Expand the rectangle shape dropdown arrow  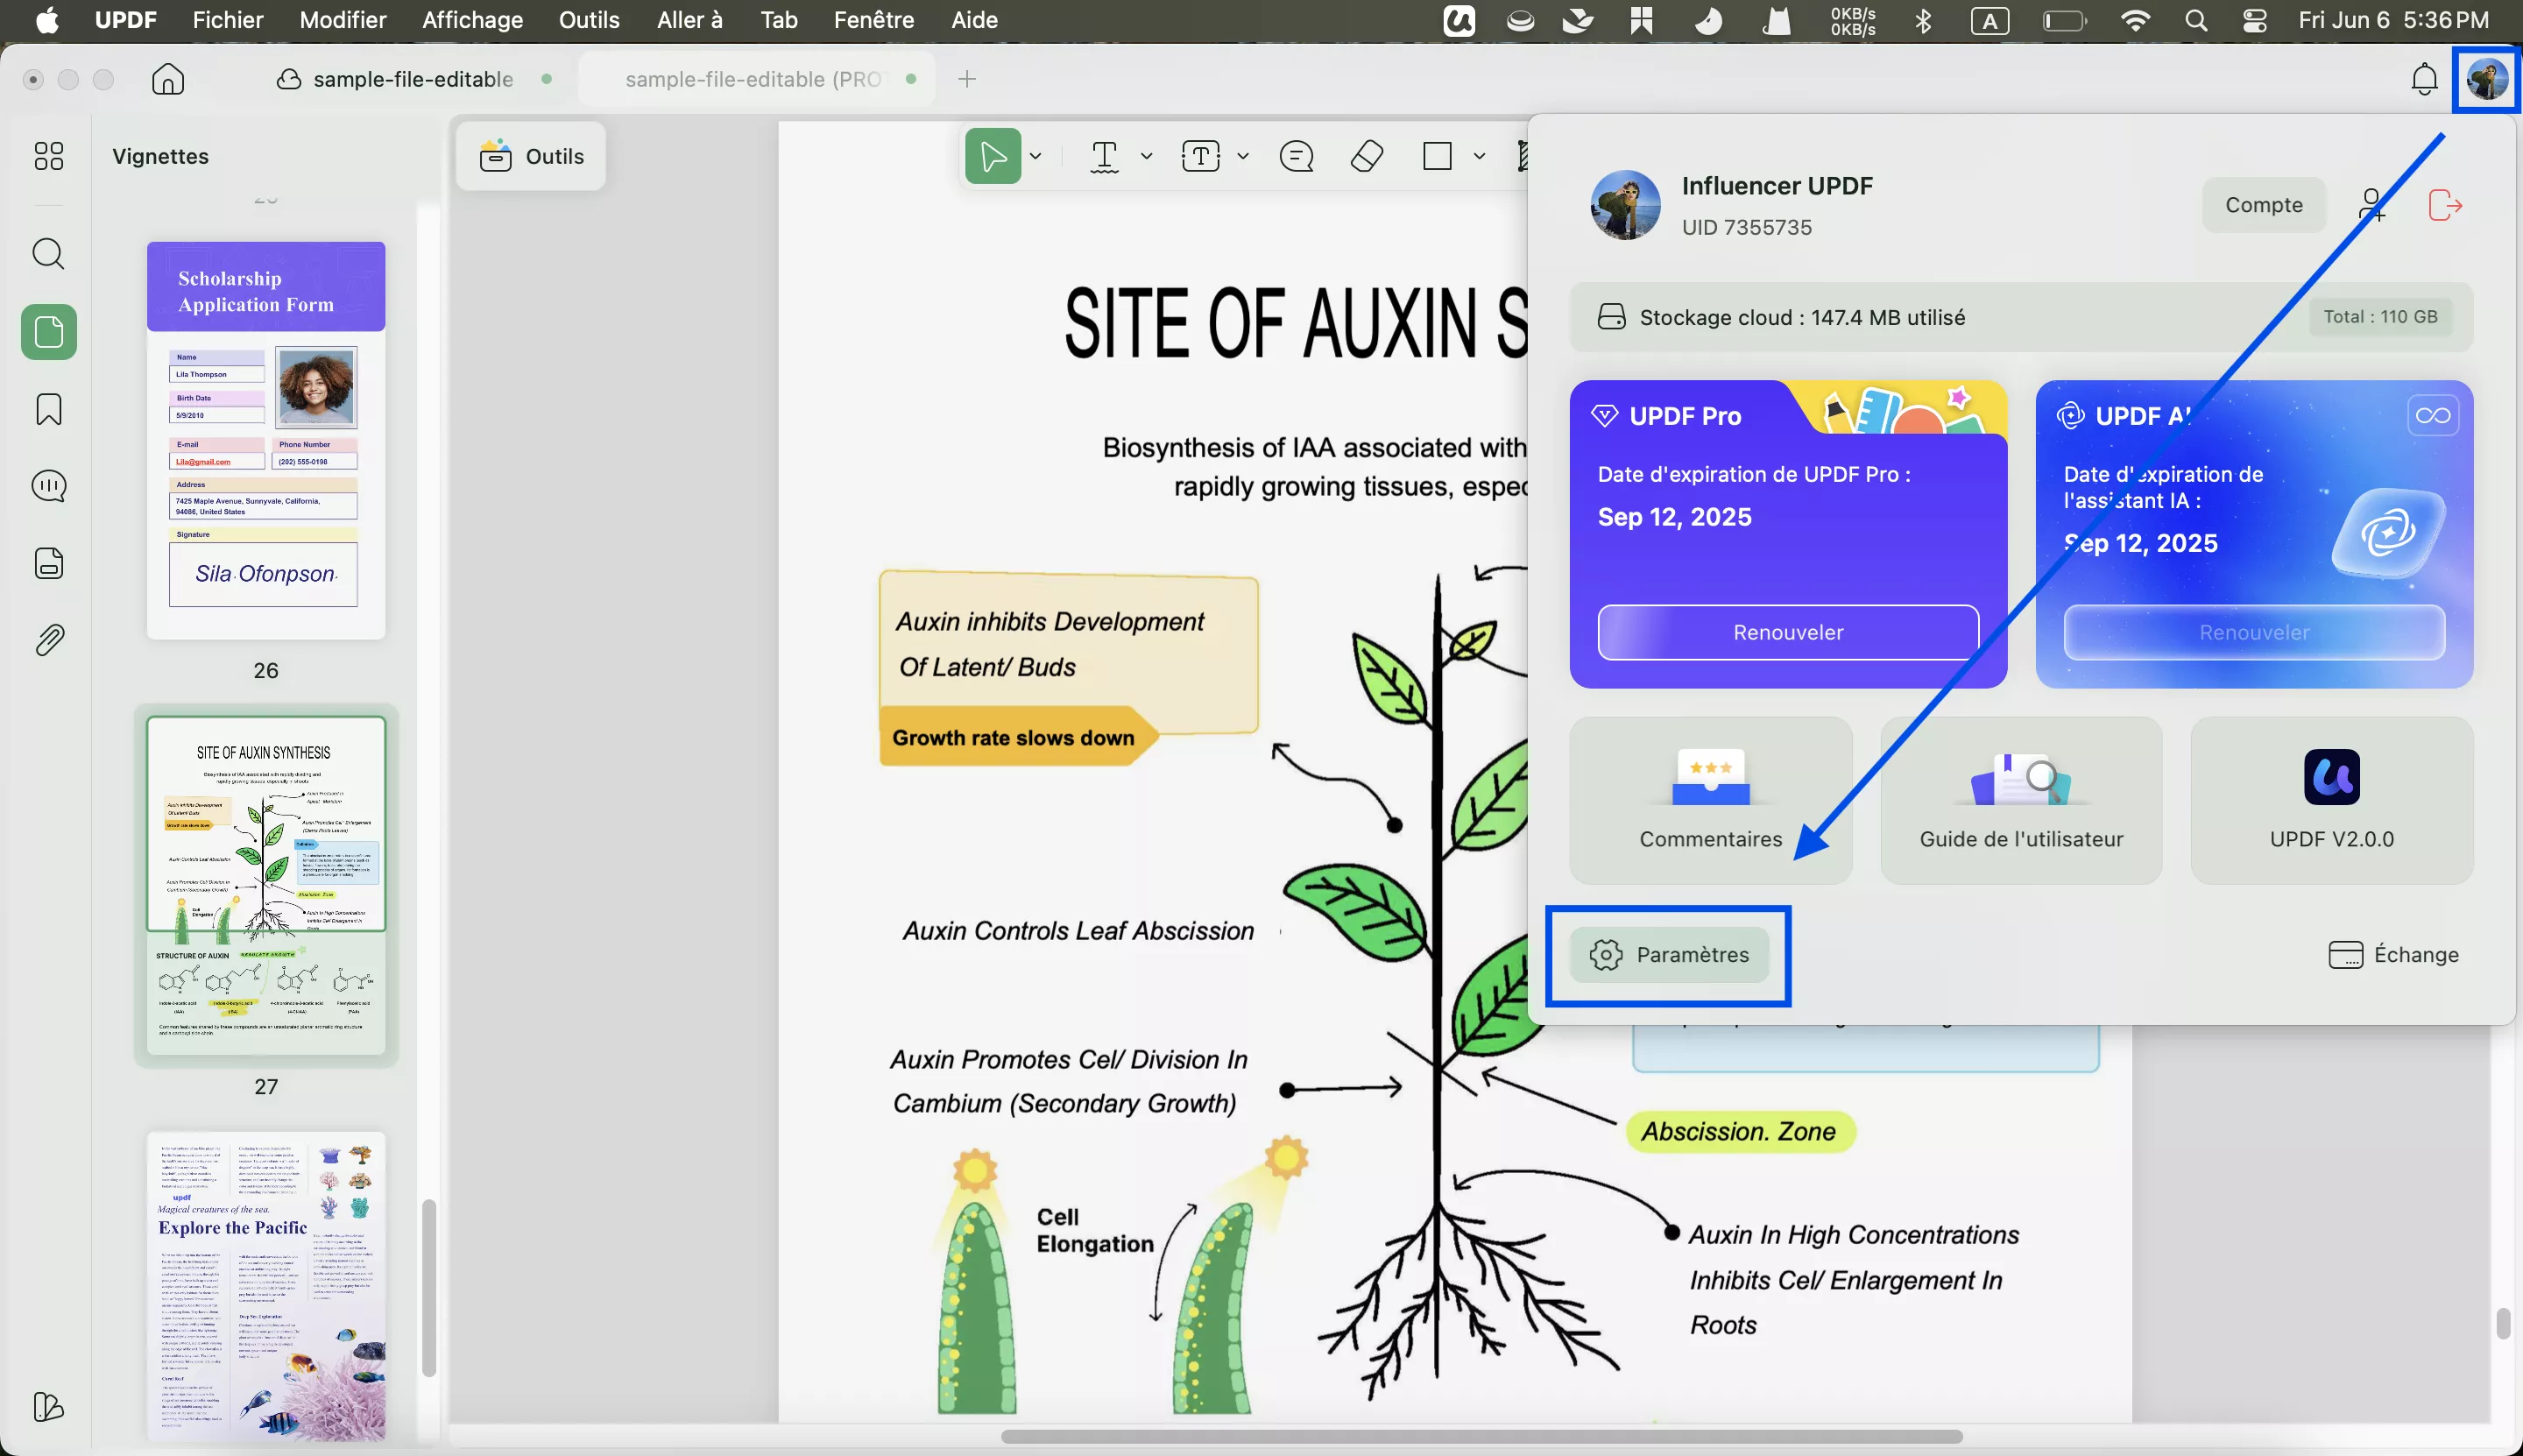point(1479,156)
